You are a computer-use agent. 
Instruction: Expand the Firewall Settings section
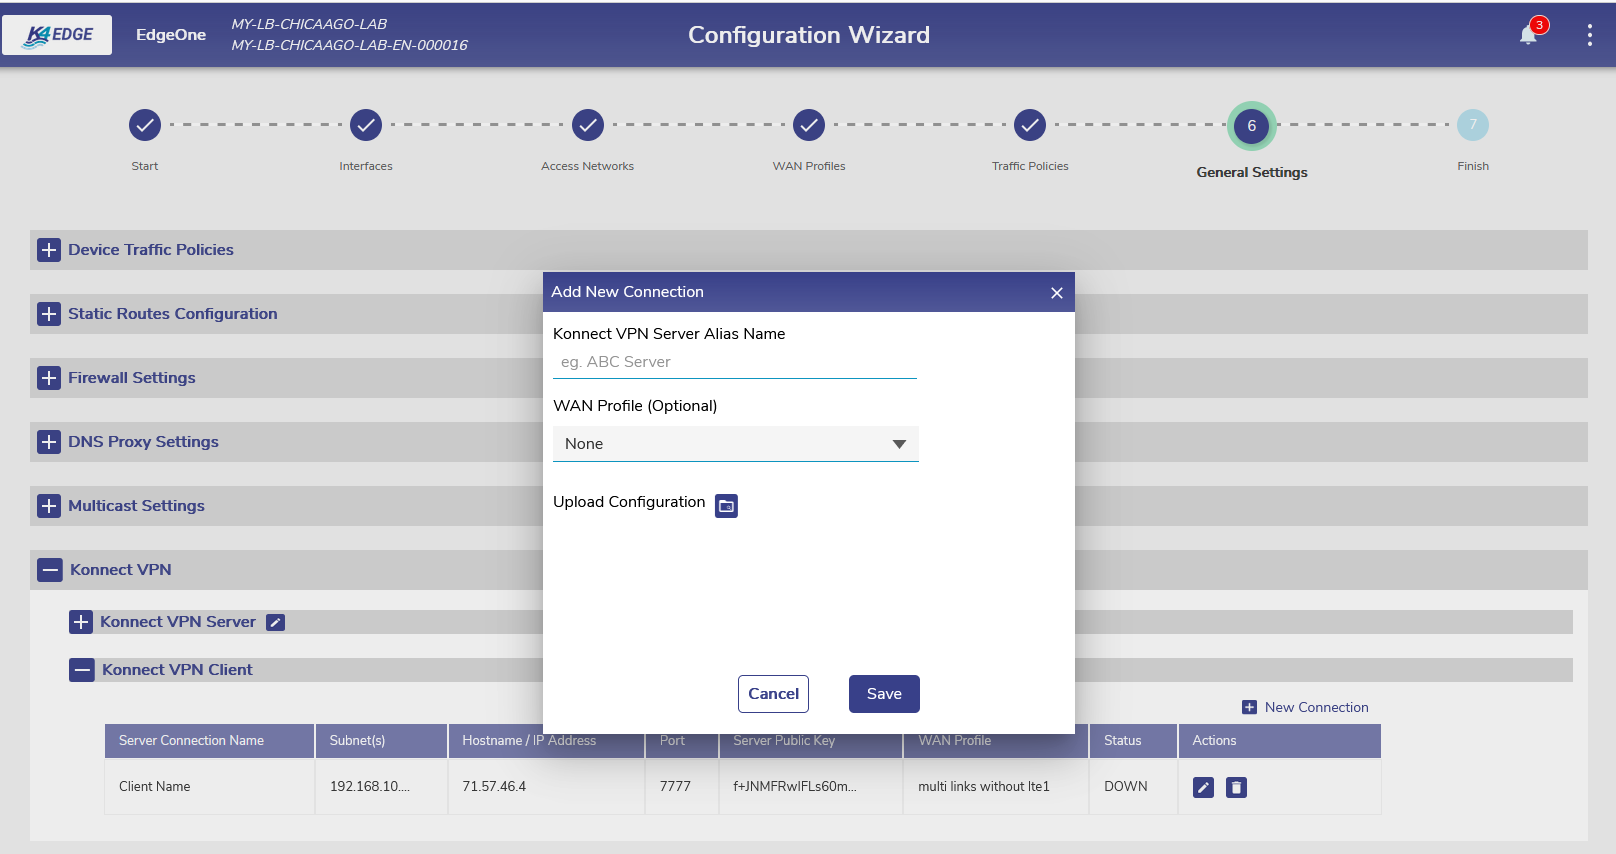49,378
